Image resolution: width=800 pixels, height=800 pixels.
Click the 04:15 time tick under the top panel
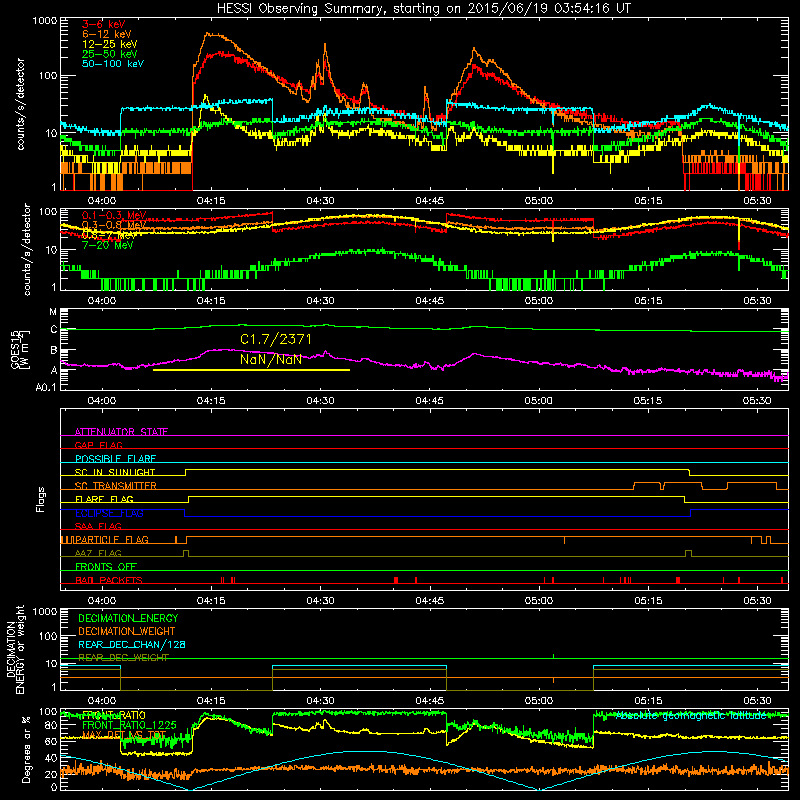[x=211, y=201]
